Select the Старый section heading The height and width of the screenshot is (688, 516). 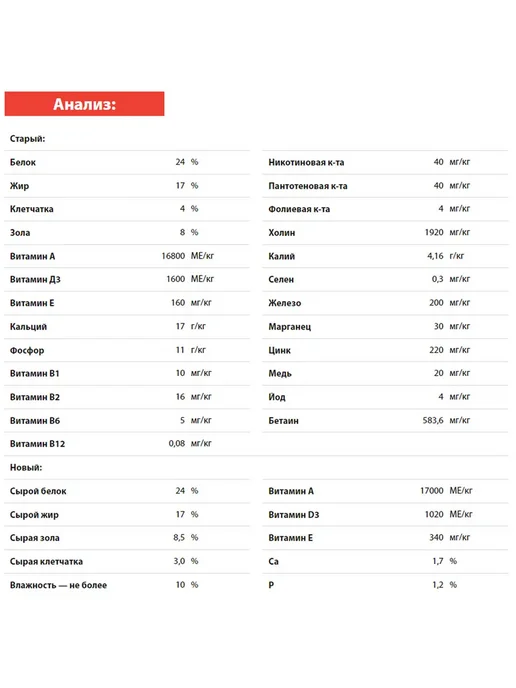coord(27,139)
